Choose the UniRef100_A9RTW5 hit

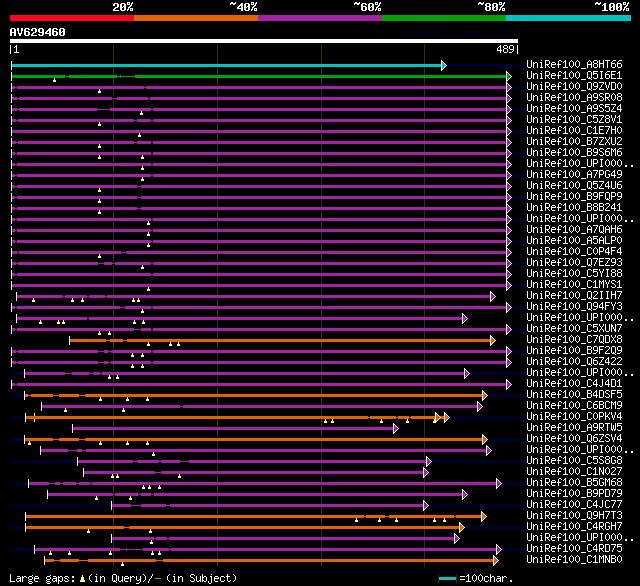(x=574, y=428)
